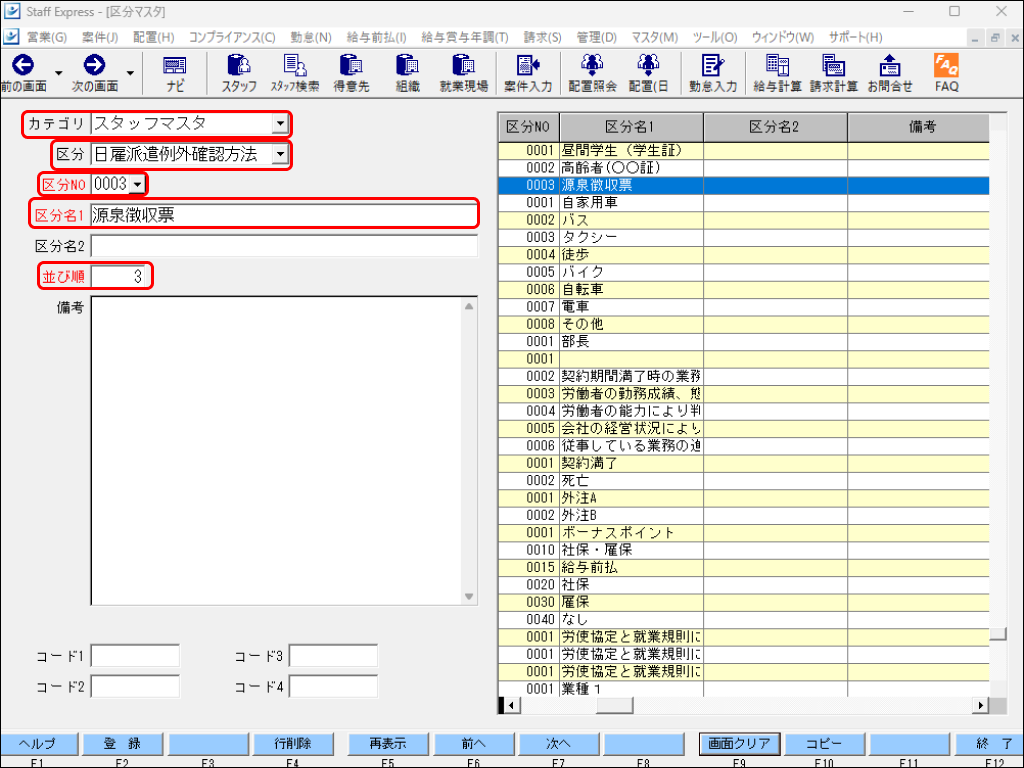
Task: Expand the 前の画面 history dropdown arrow
Action: pyautogui.click(x=58, y=72)
